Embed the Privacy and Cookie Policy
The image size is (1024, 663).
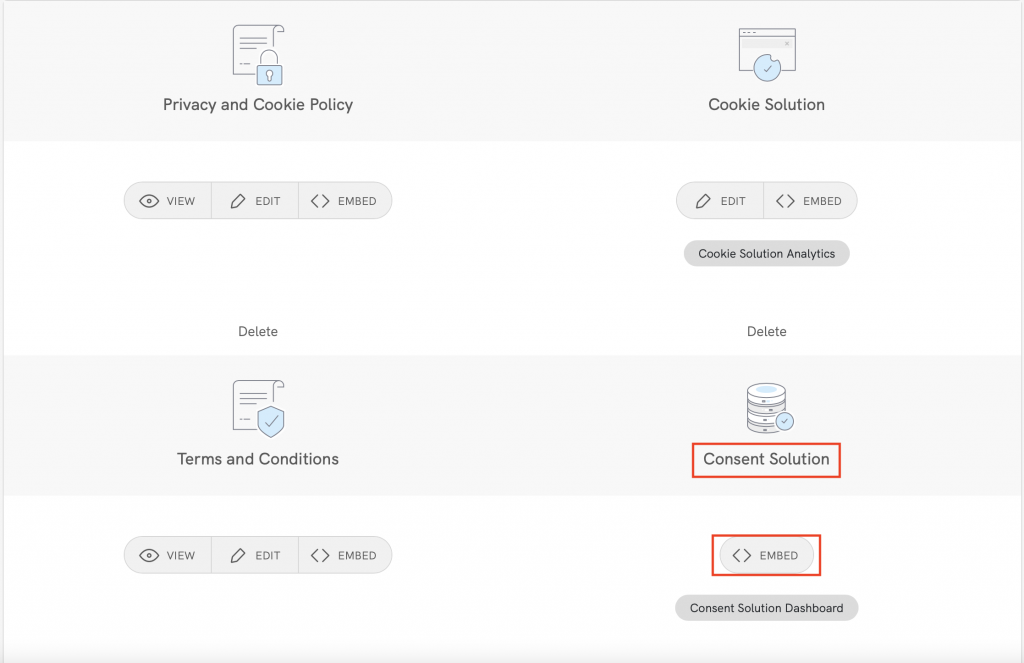click(x=345, y=200)
